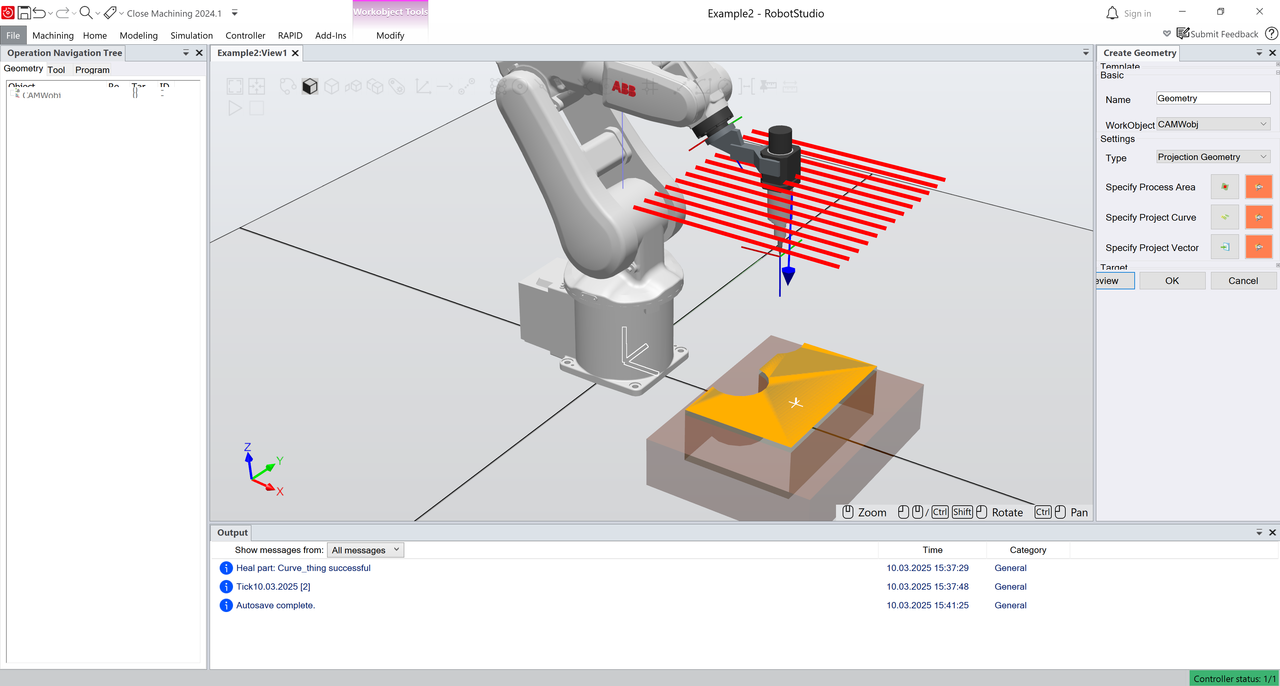The image size is (1280, 686).
Task: Toggle the highlighted solid cube selection mode
Action: coord(310,86)
